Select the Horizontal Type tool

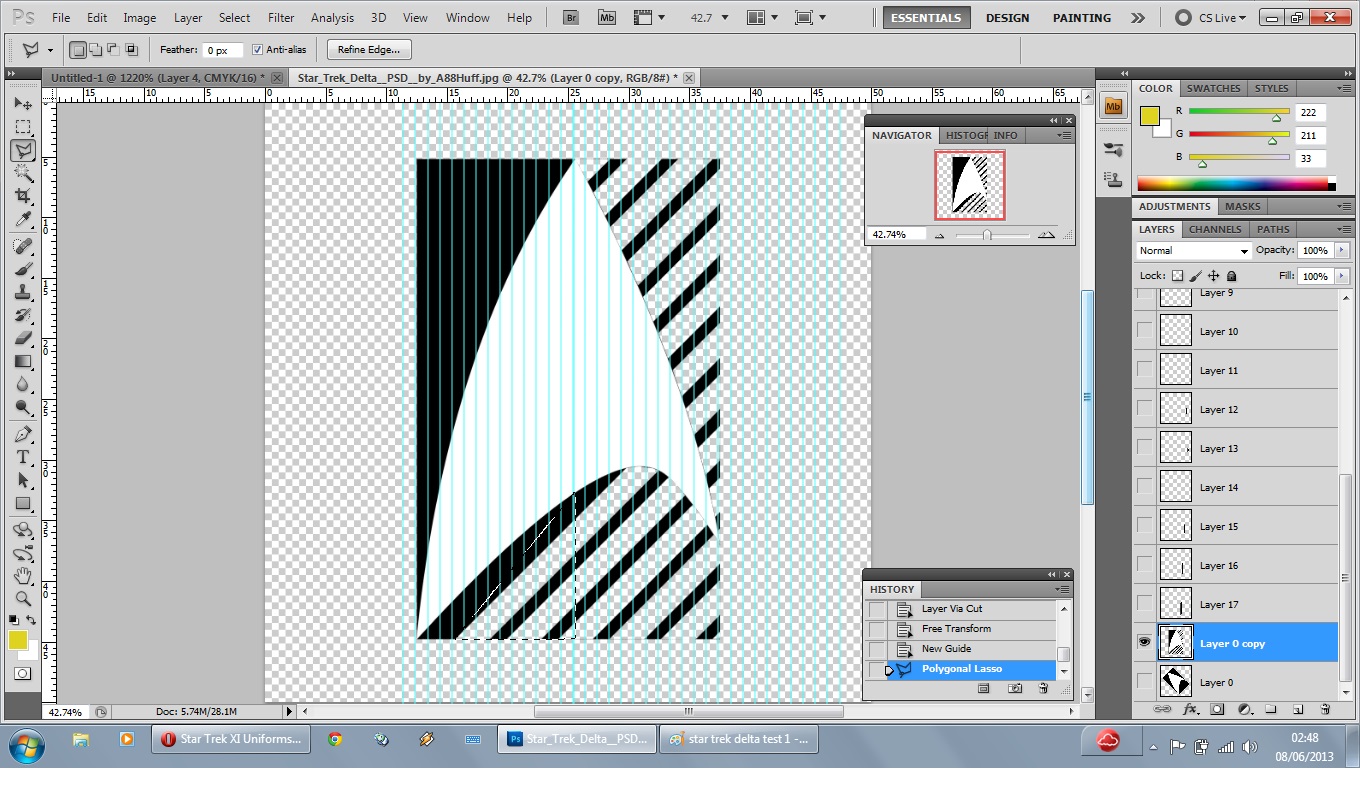pyautogui.click(x=23, y=457)
